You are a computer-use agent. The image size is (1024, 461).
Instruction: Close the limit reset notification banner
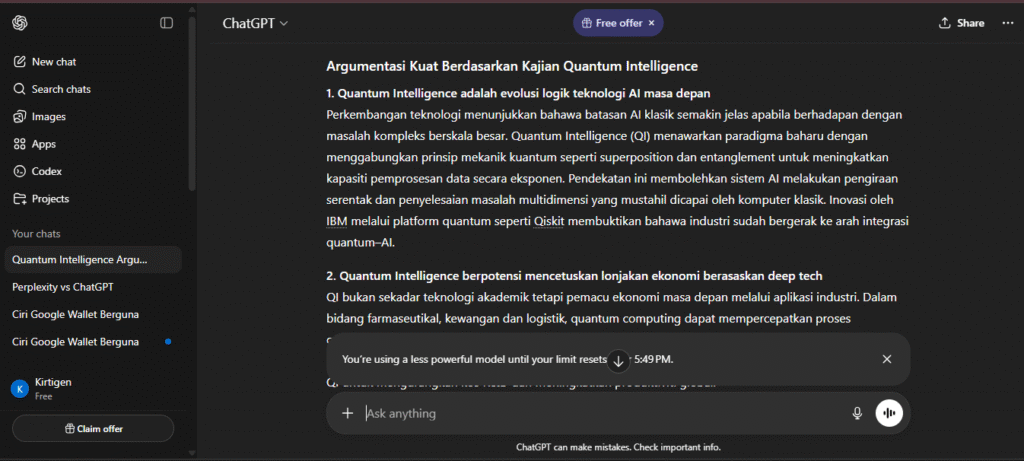[887, 359]
